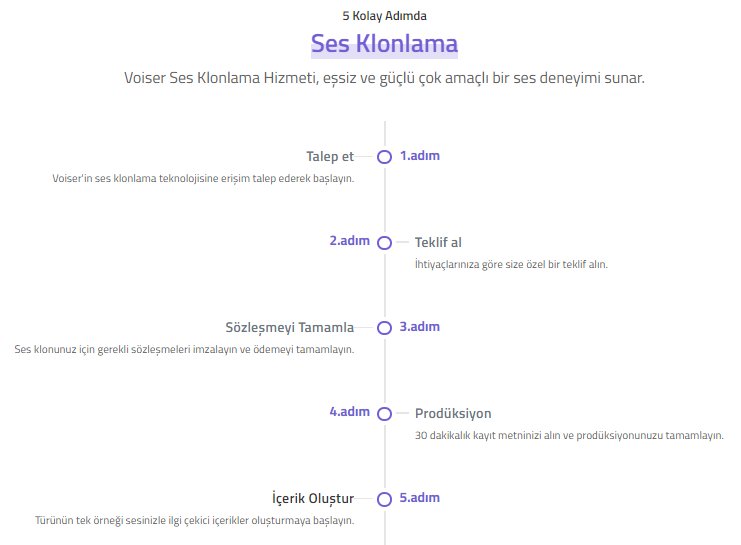Select the 'Prodüksiyon' step title
The image size is (741, 545).
tap(453, 414)
